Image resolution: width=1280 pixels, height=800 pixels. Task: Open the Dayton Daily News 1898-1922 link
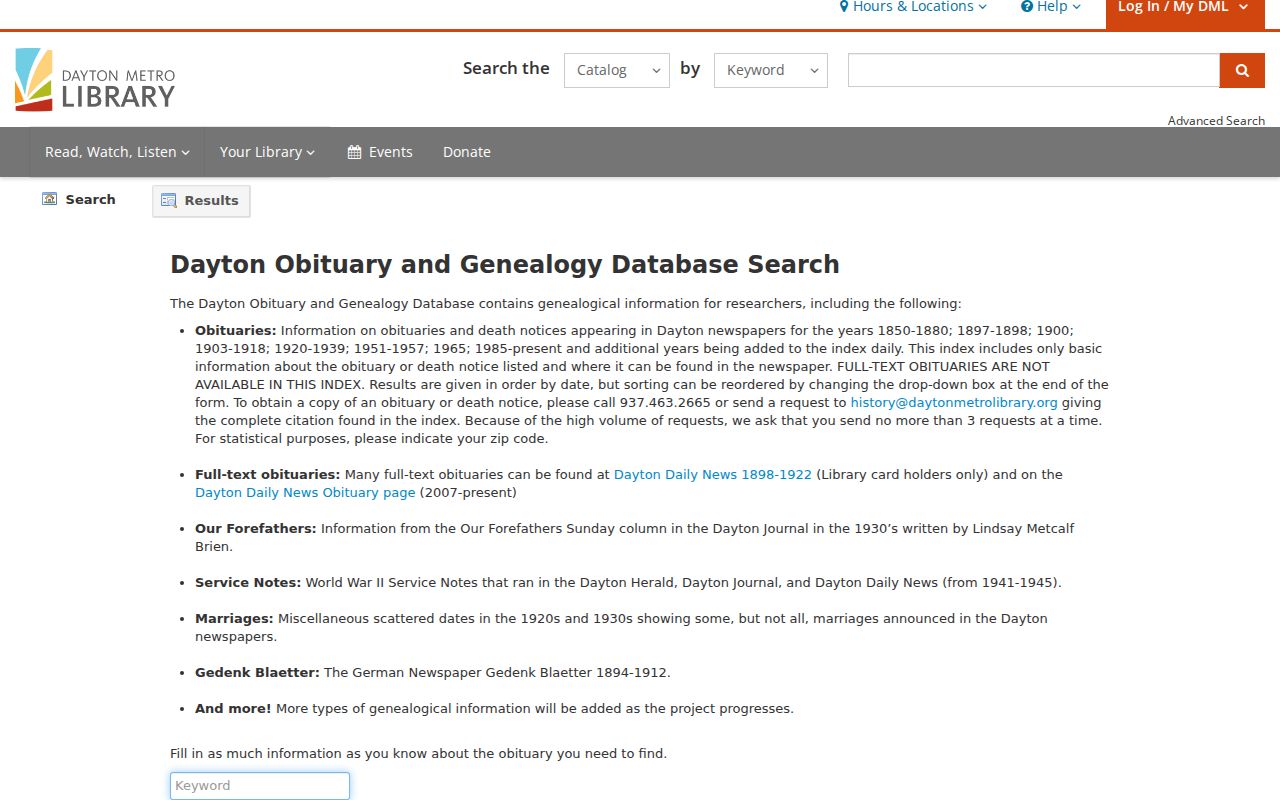(713, 474)
